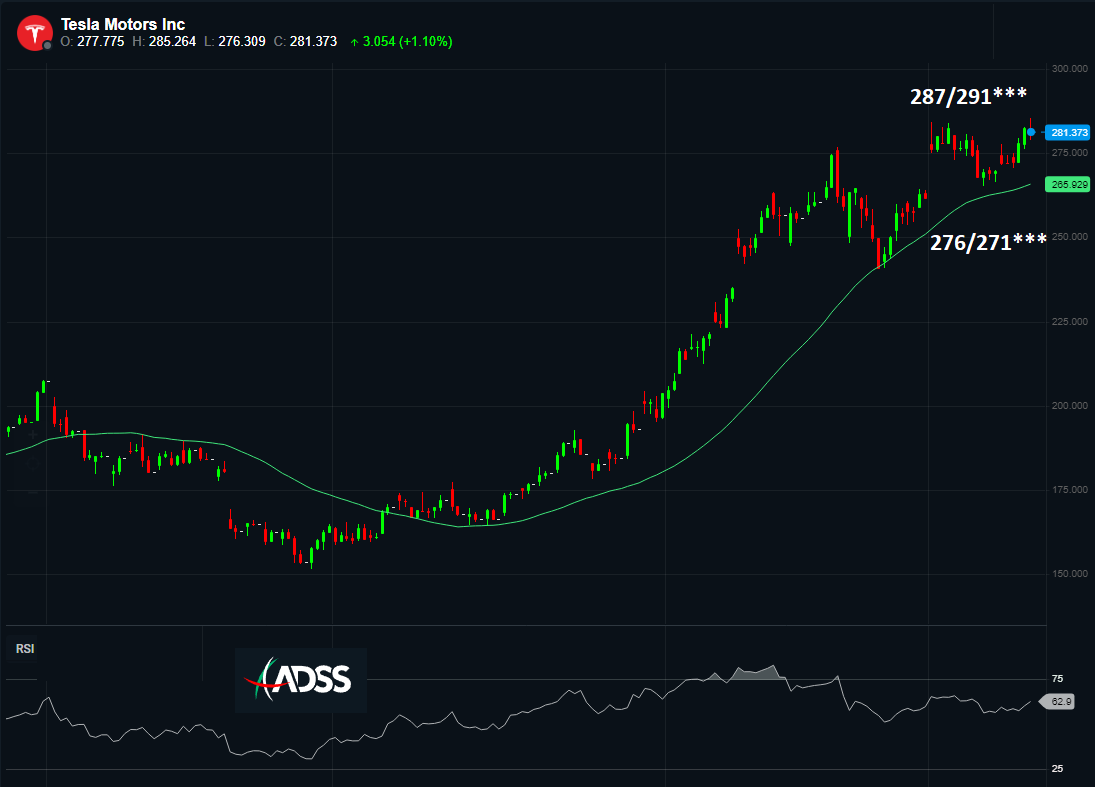The height and width of the screenshot is (787, 1095).
Task: Click the 250.000 price axis label
Action: (x=1070, y=237)
